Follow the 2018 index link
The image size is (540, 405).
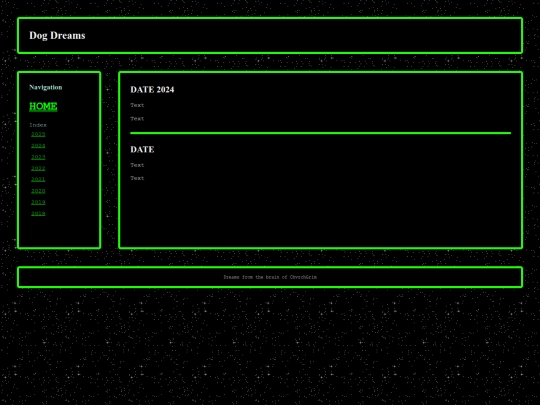38,214
